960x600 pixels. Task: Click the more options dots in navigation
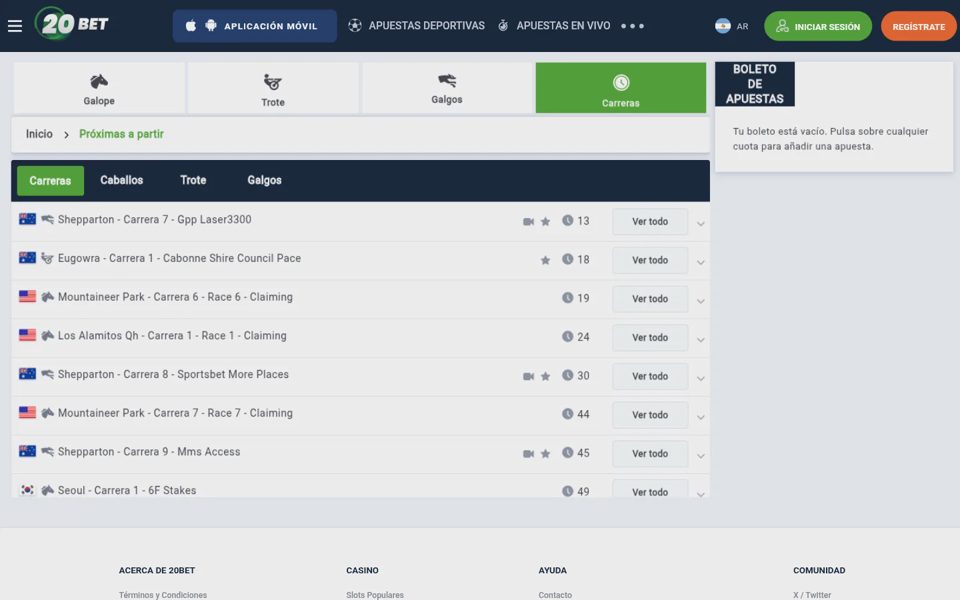(632, 26)
